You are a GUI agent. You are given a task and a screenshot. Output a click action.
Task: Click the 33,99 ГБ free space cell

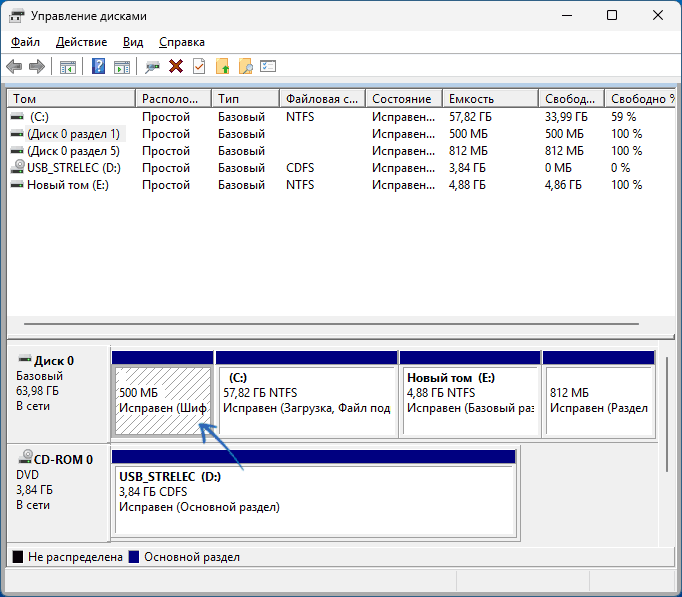[566, 117]
